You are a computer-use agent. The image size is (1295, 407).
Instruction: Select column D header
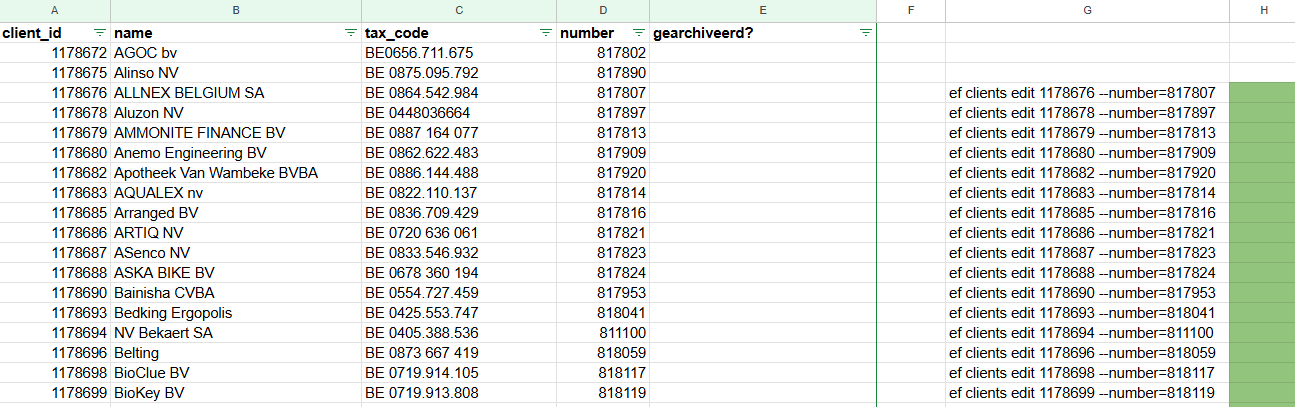603,10
